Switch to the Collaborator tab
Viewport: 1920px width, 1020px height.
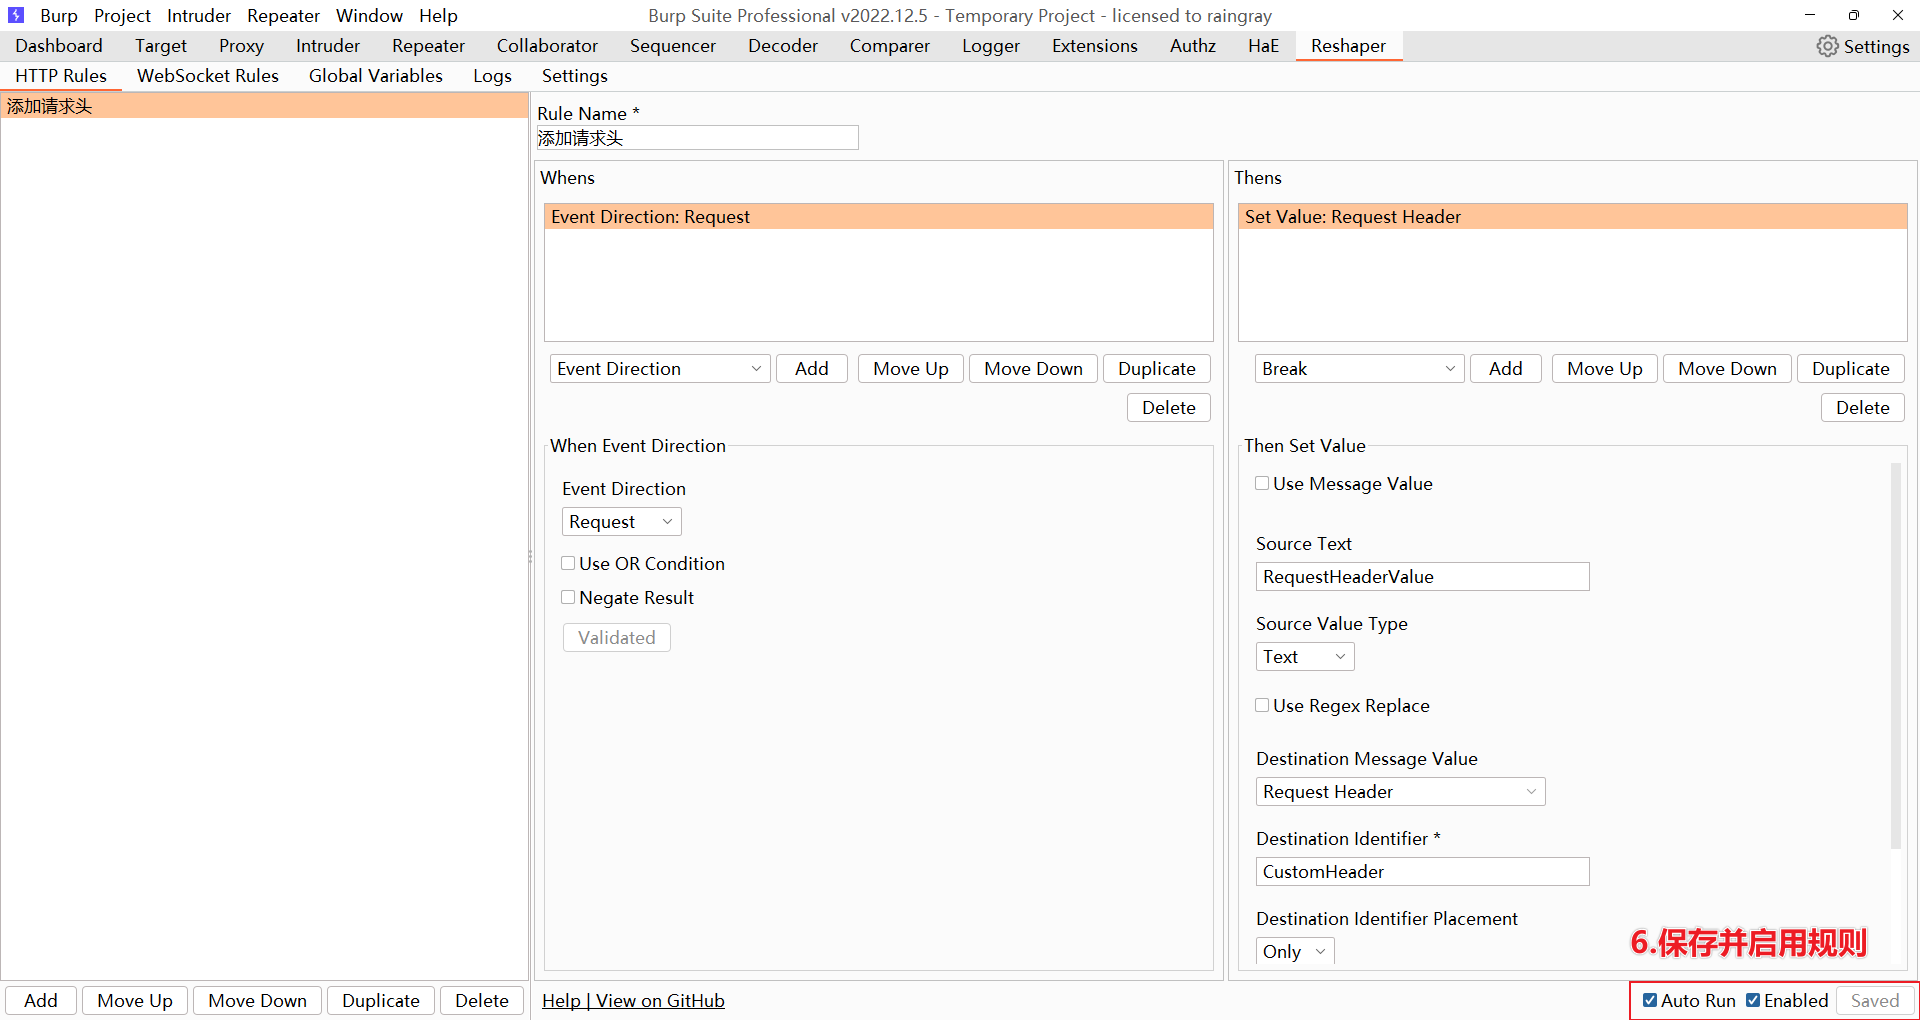(547, 46)
